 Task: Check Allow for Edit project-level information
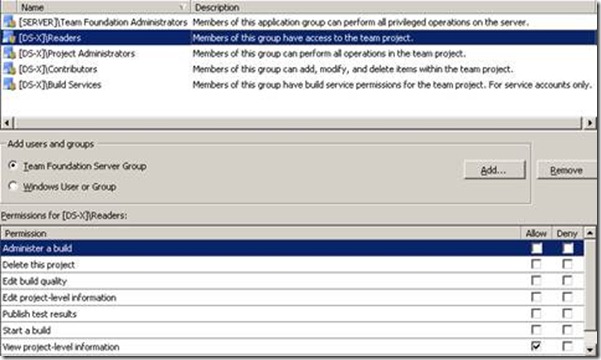(536, 298)
